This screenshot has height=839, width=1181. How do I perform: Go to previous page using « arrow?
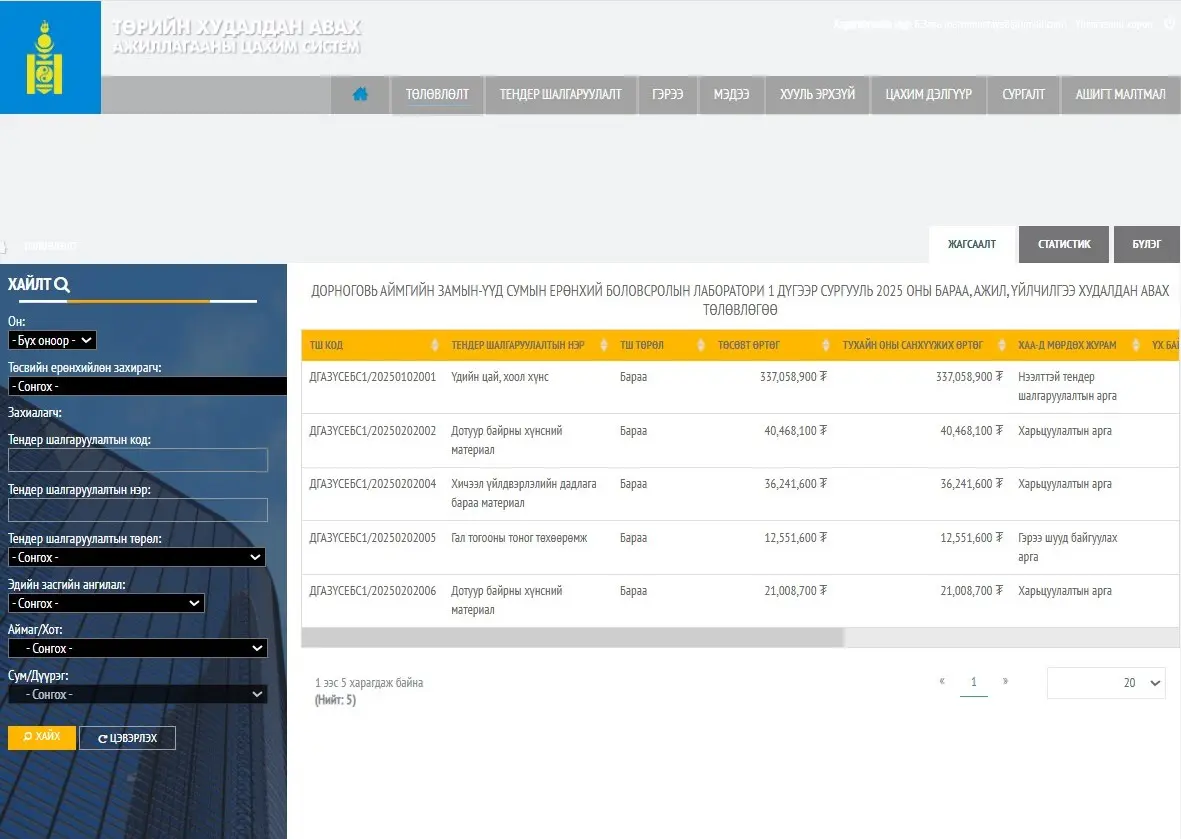[942, 681]
